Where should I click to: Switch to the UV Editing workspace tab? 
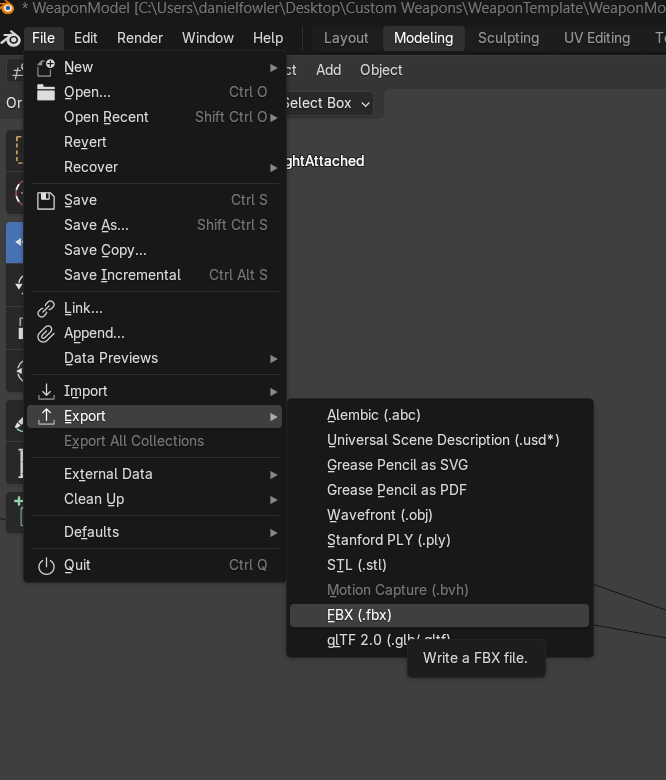click(x=597, y=38)
